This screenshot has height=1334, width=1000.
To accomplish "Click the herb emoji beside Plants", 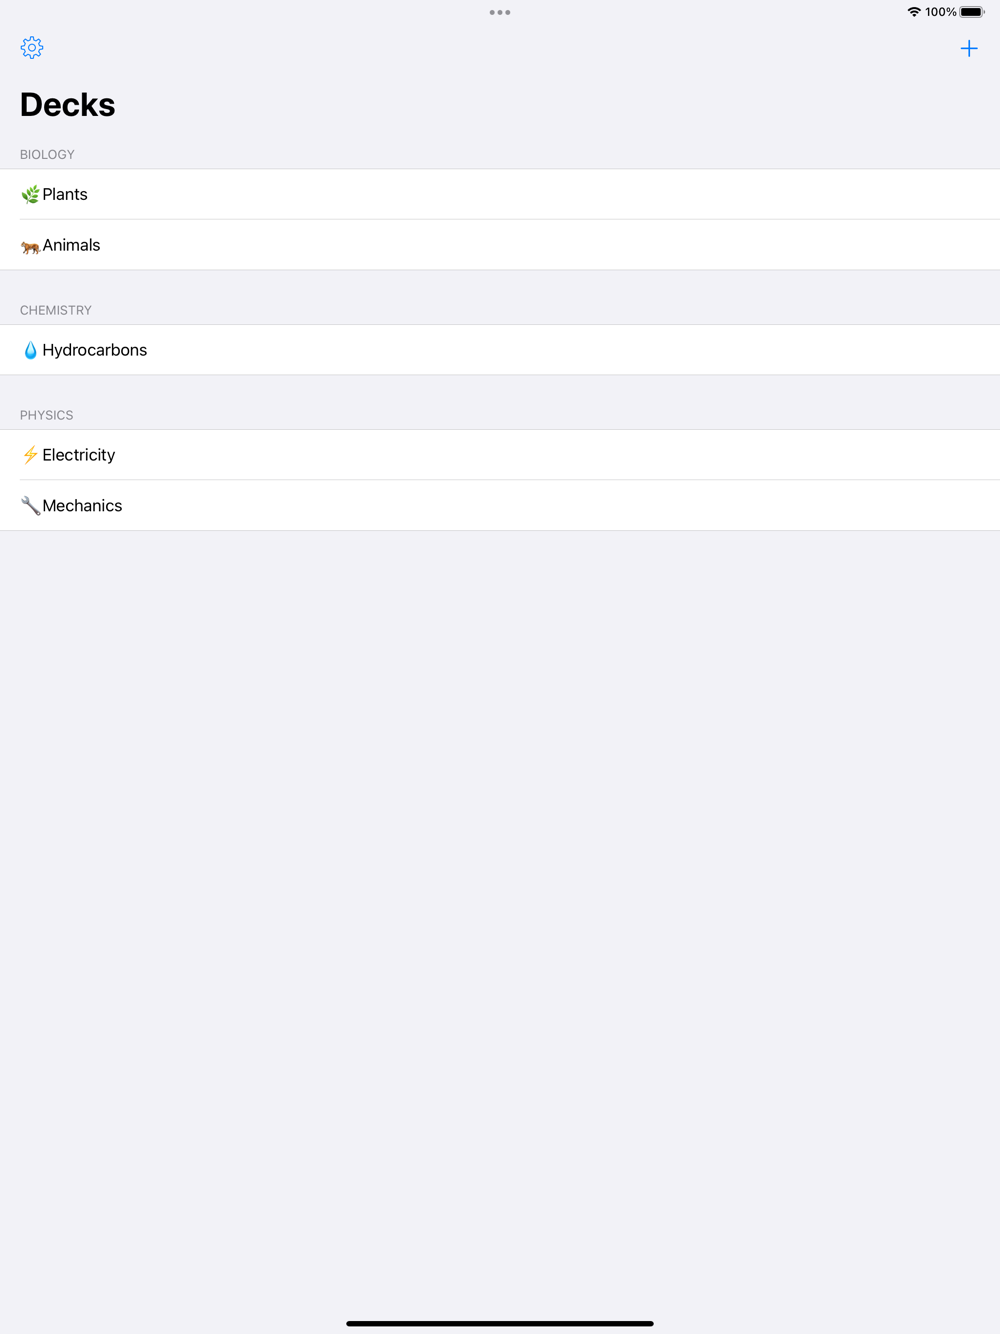I will click(30, 195).
